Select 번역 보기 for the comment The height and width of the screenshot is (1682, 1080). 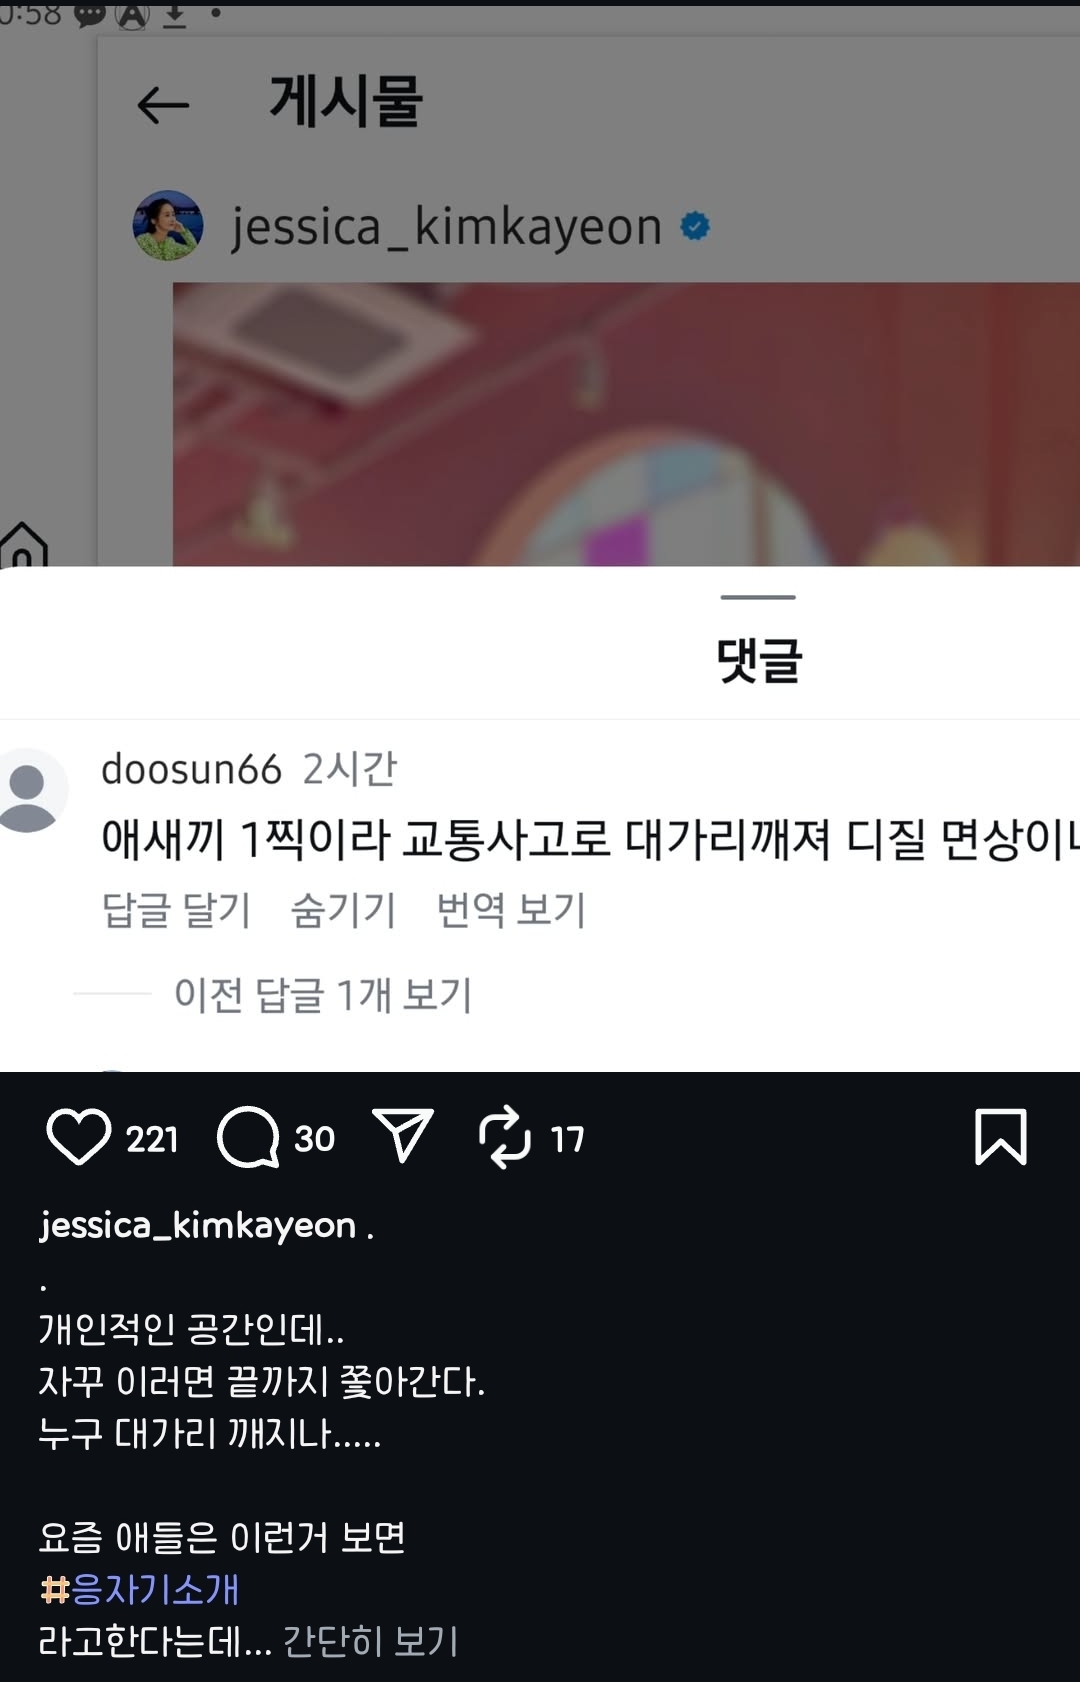pyautogui.click(x=511, y=910)
